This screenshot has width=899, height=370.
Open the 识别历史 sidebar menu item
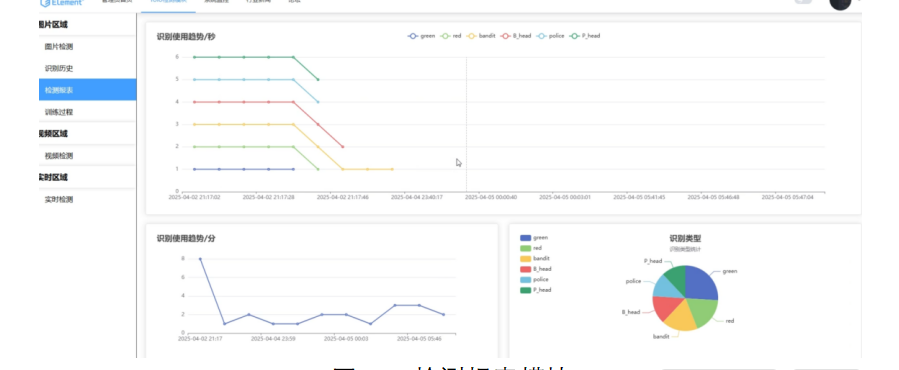[87, 68]
